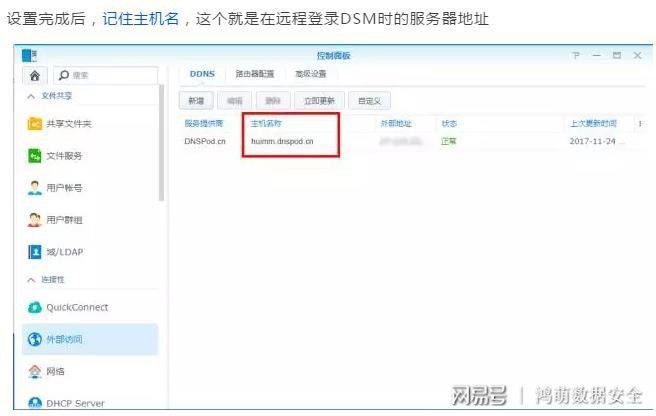Image resolution: width=656 pixels, height=416 pixels.
Task: Collapse the Connectivity (连接性) section
Action: coord(31,280)
